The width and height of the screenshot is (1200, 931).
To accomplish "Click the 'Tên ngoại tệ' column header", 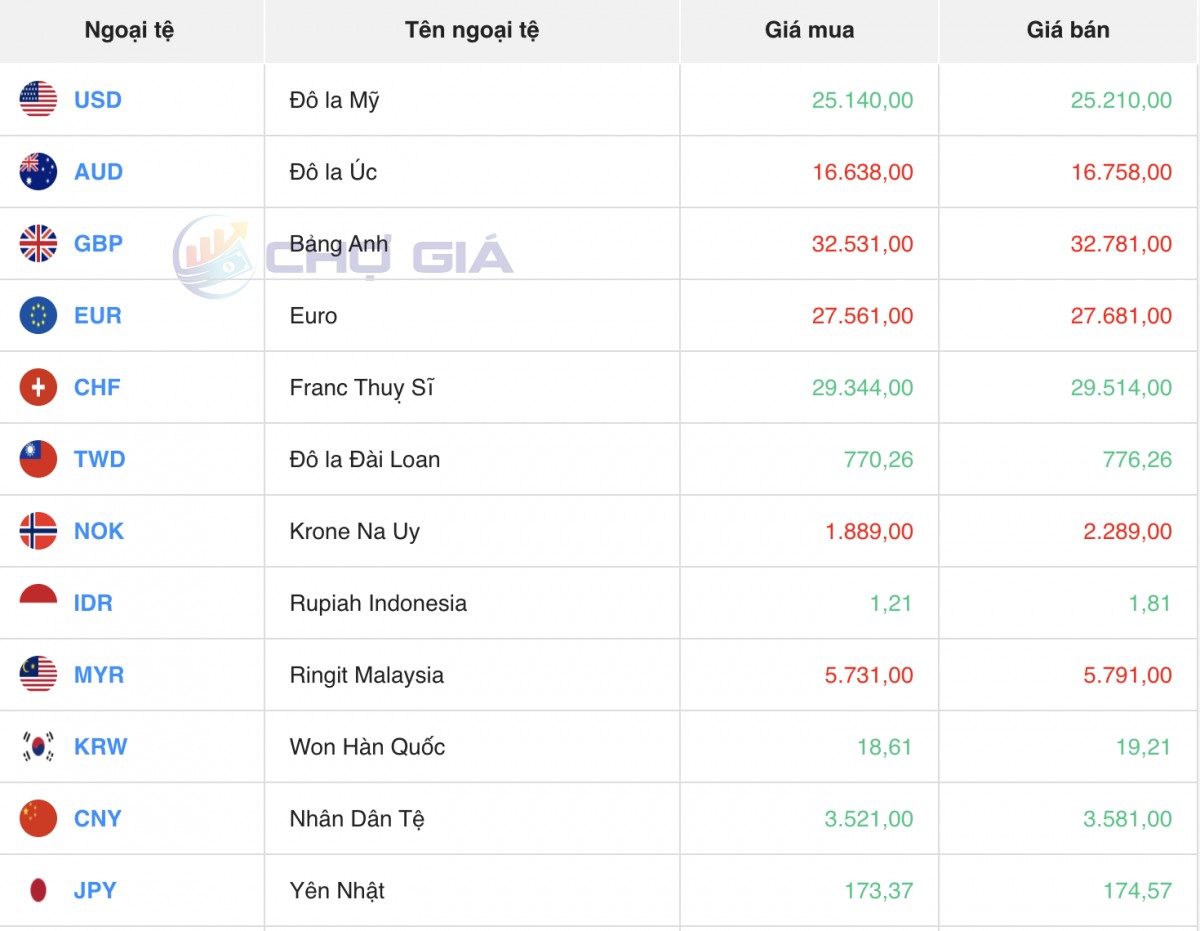I will point(472,30).
